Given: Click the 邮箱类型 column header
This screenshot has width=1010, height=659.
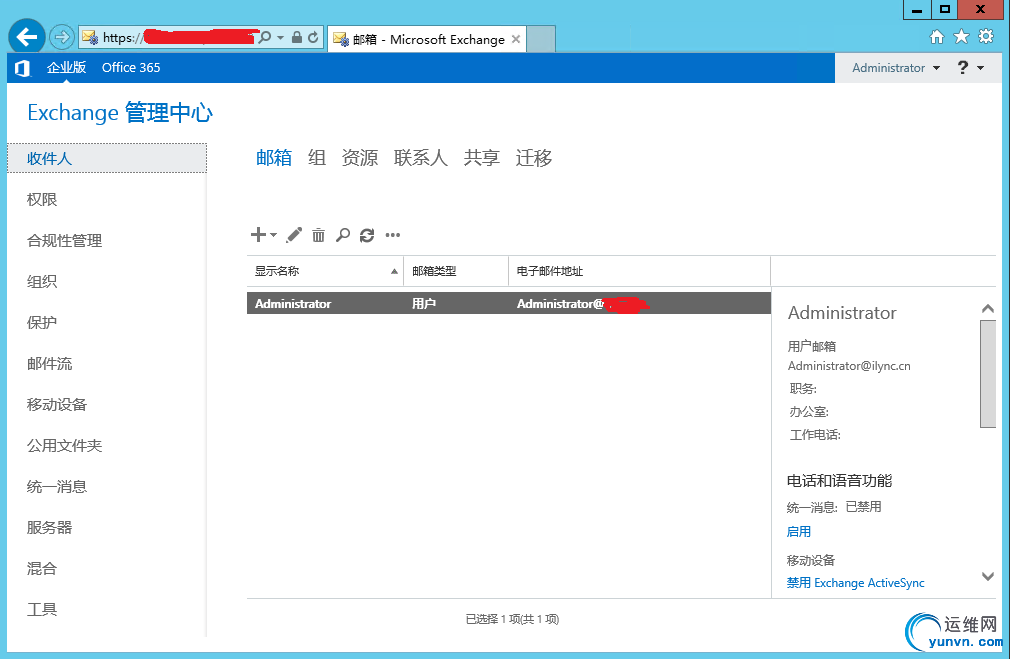Looking at the screenshot, I should click(456, 271).
